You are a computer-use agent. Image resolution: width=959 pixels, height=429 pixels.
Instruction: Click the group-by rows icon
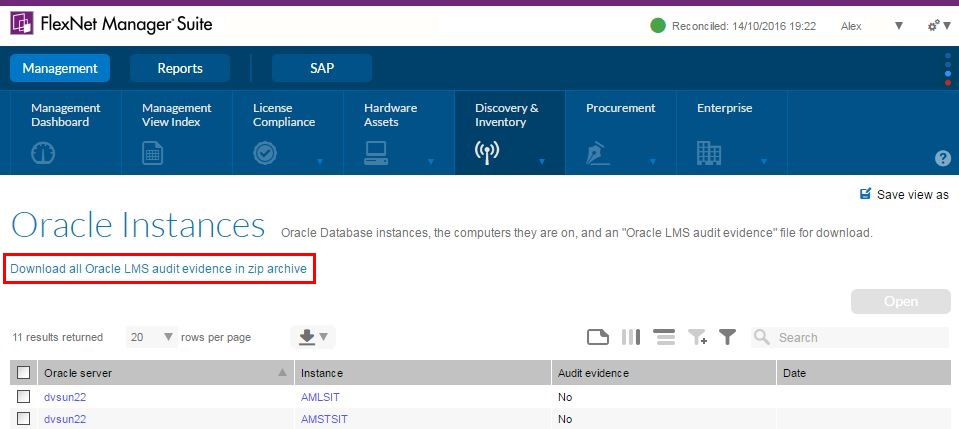[664, 337]
